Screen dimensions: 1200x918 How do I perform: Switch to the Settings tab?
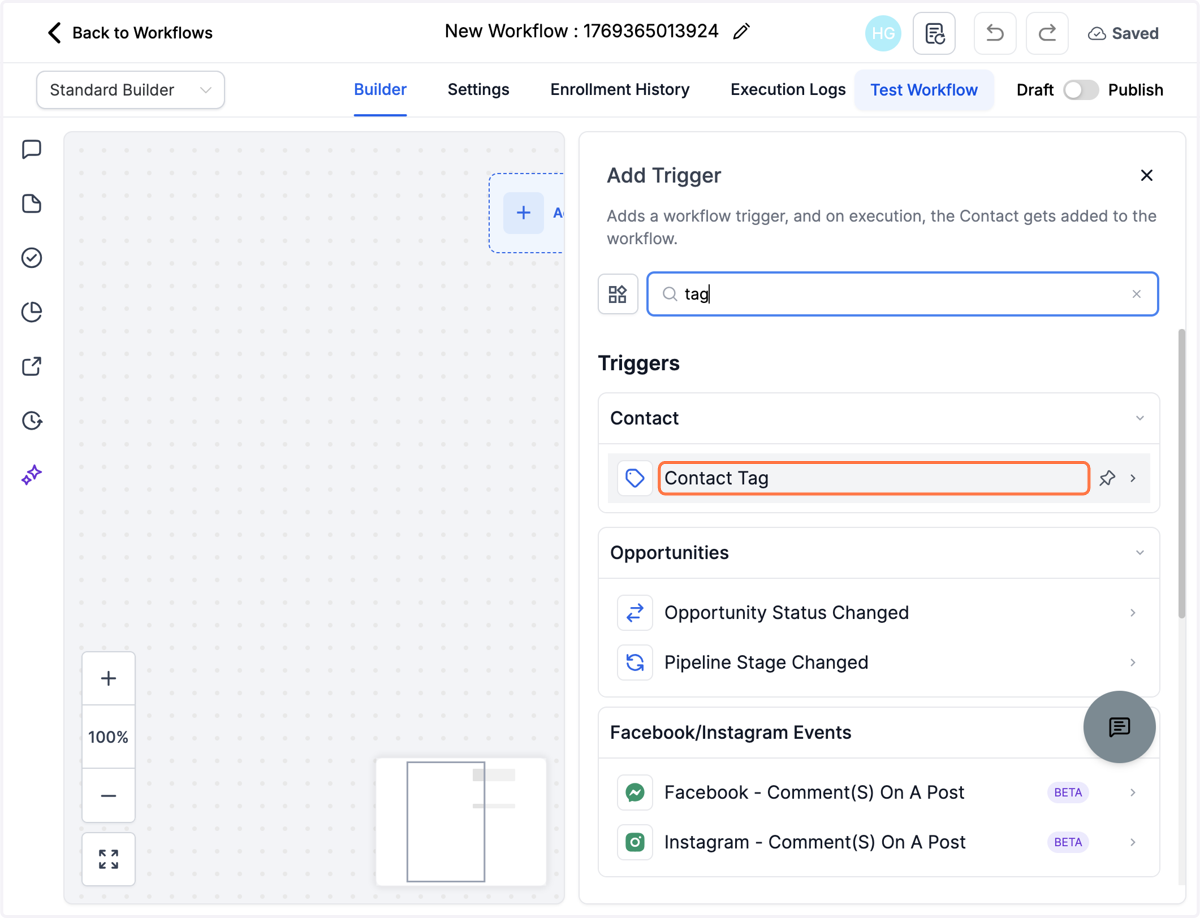[478, 90]
